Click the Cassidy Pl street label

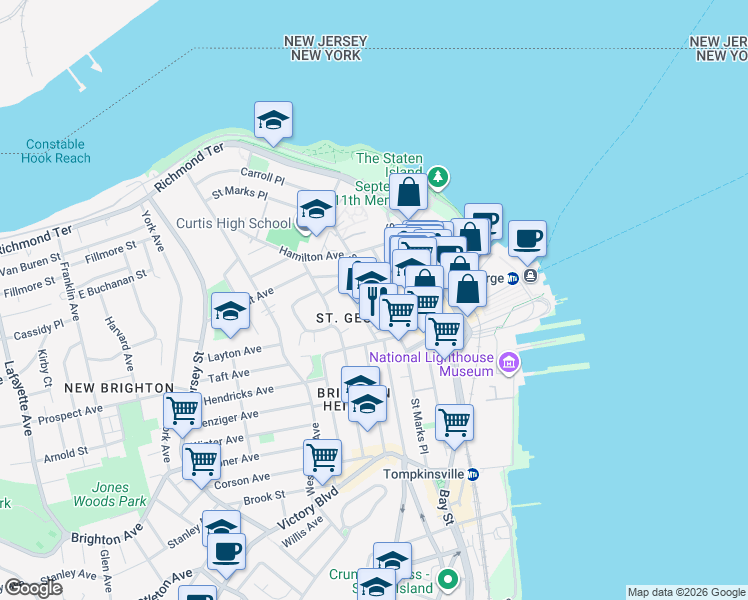click(x=38, y=330)
